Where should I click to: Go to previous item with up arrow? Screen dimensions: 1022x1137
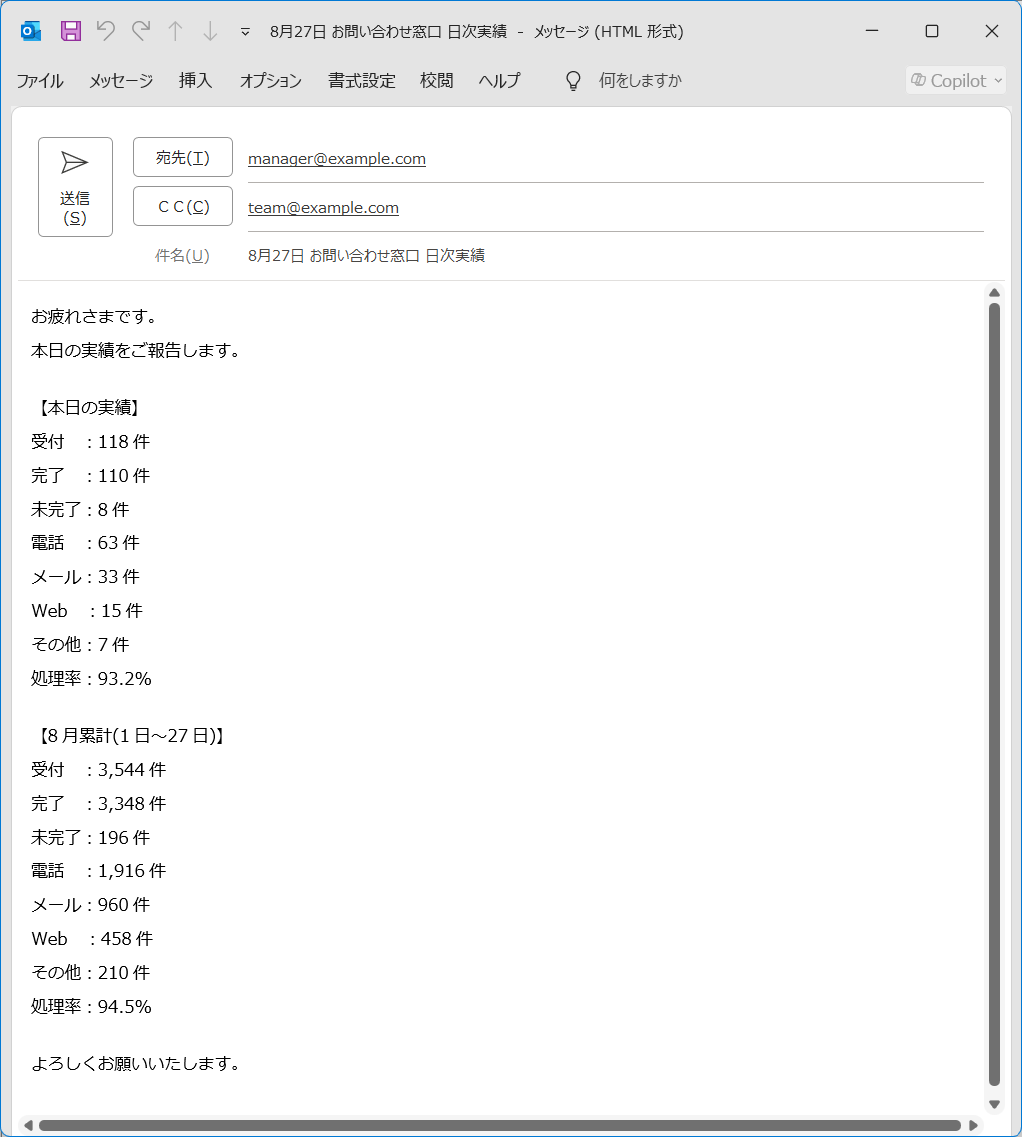[x=175, y=31]
